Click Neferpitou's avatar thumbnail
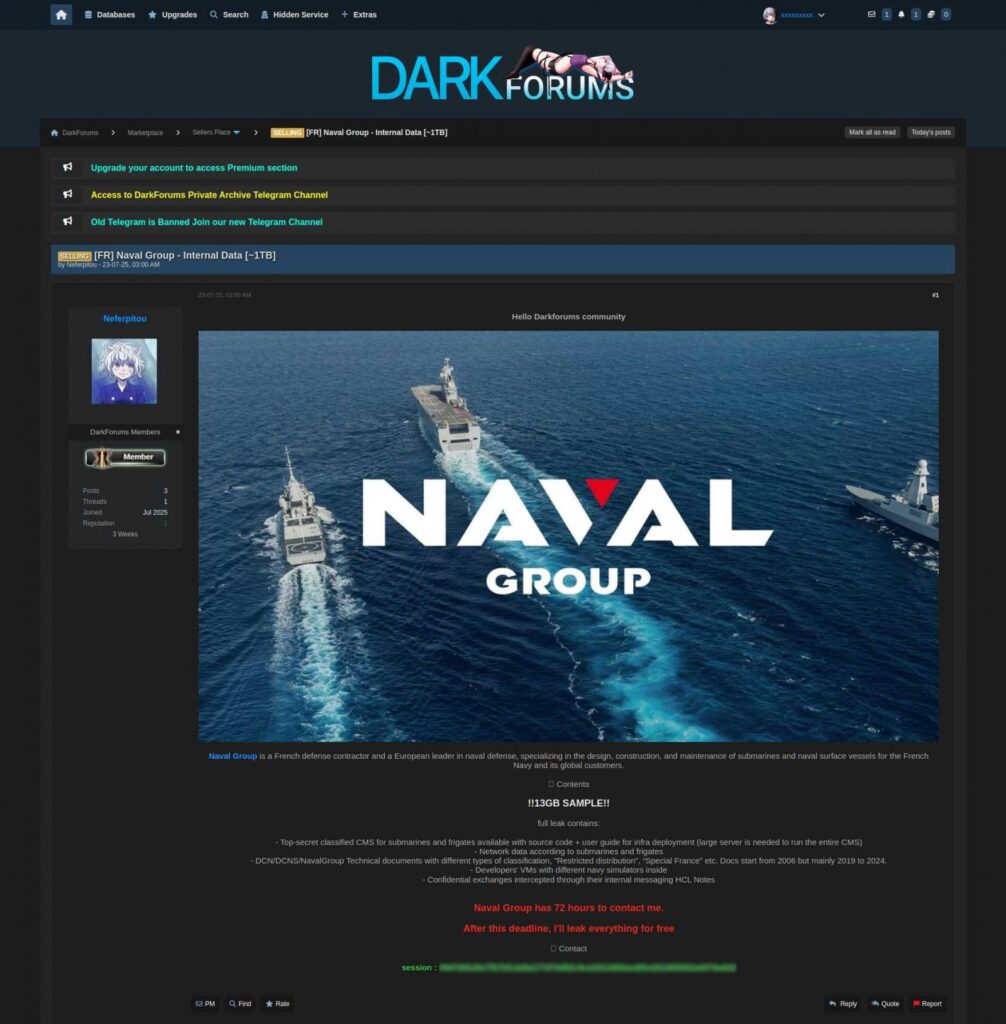1006x1024 pixels. (x=124, y=370)
